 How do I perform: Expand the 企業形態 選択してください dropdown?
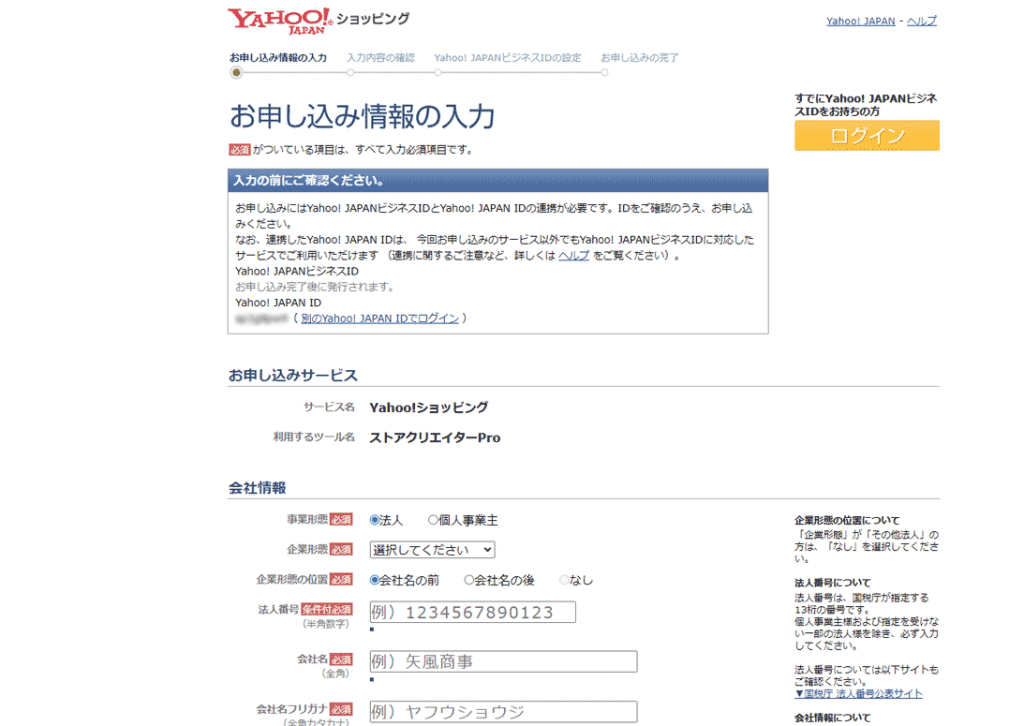[432, 549]
